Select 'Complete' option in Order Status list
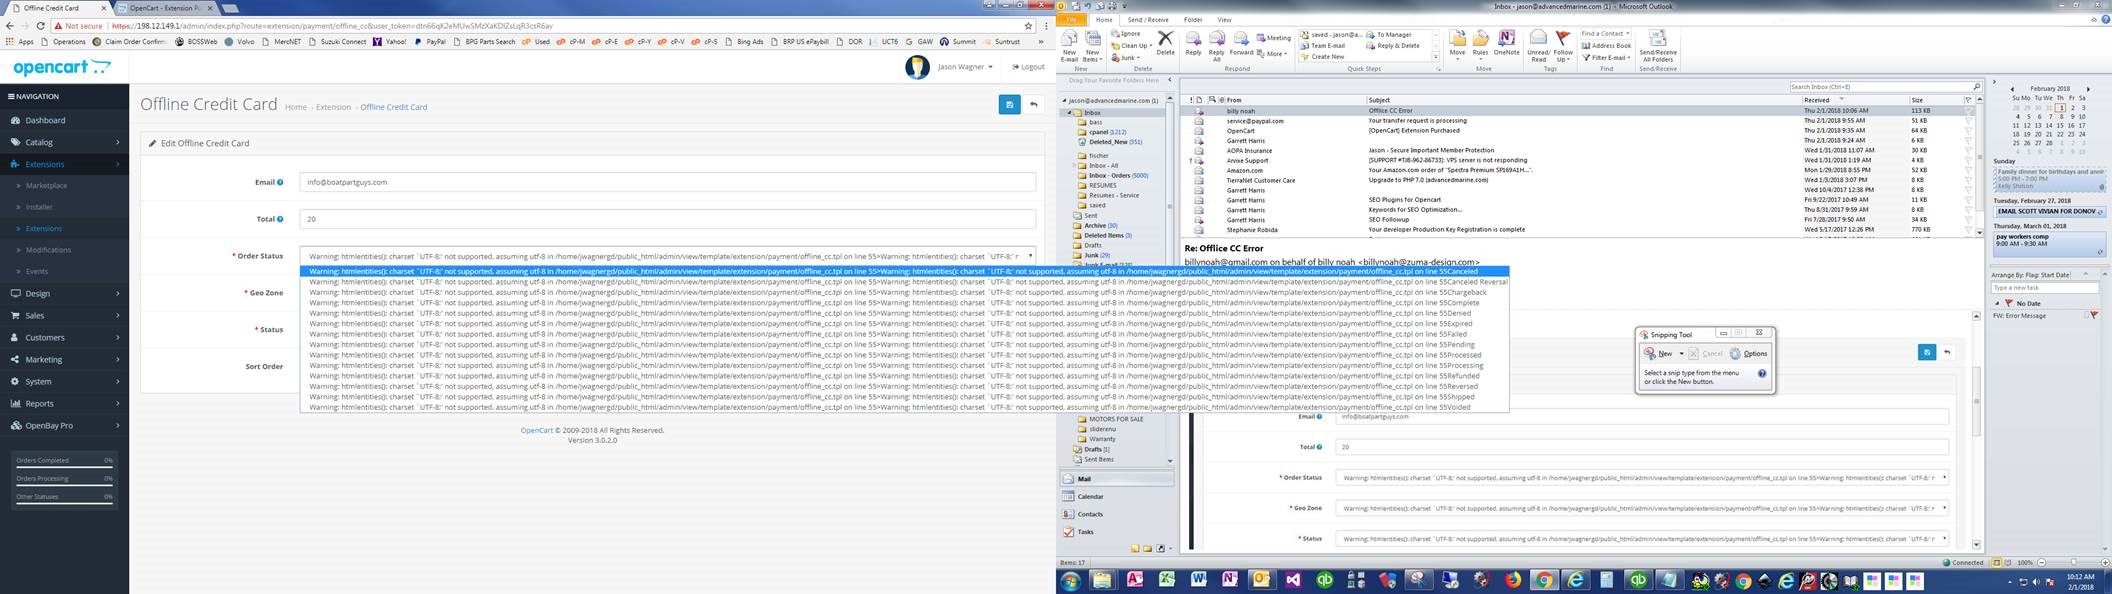The width and height of the screenshot is (2112, 594). [904, 303]
